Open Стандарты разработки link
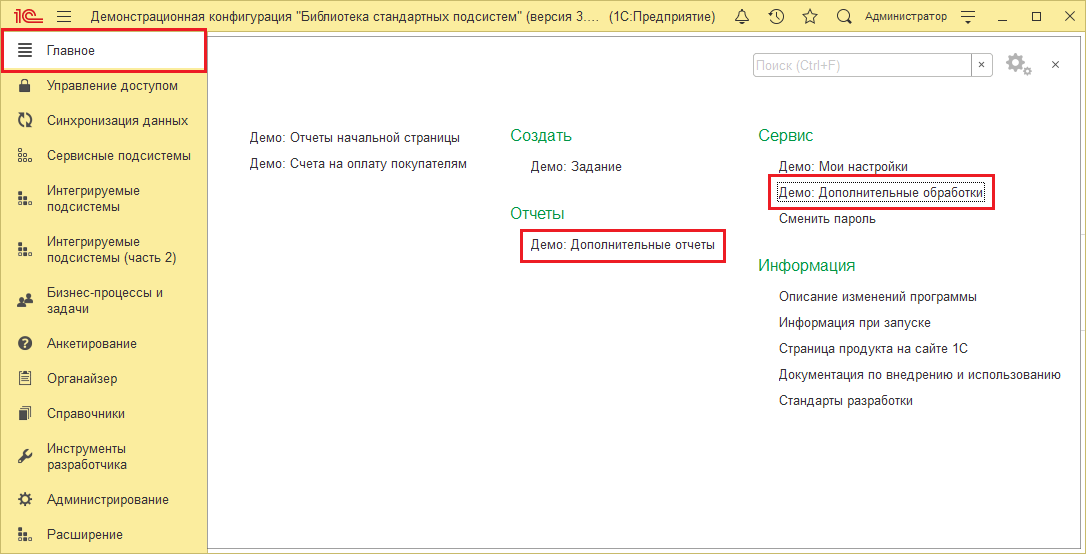The width and height of the screenshot is (1086, 554). click(x=846, y=400)
